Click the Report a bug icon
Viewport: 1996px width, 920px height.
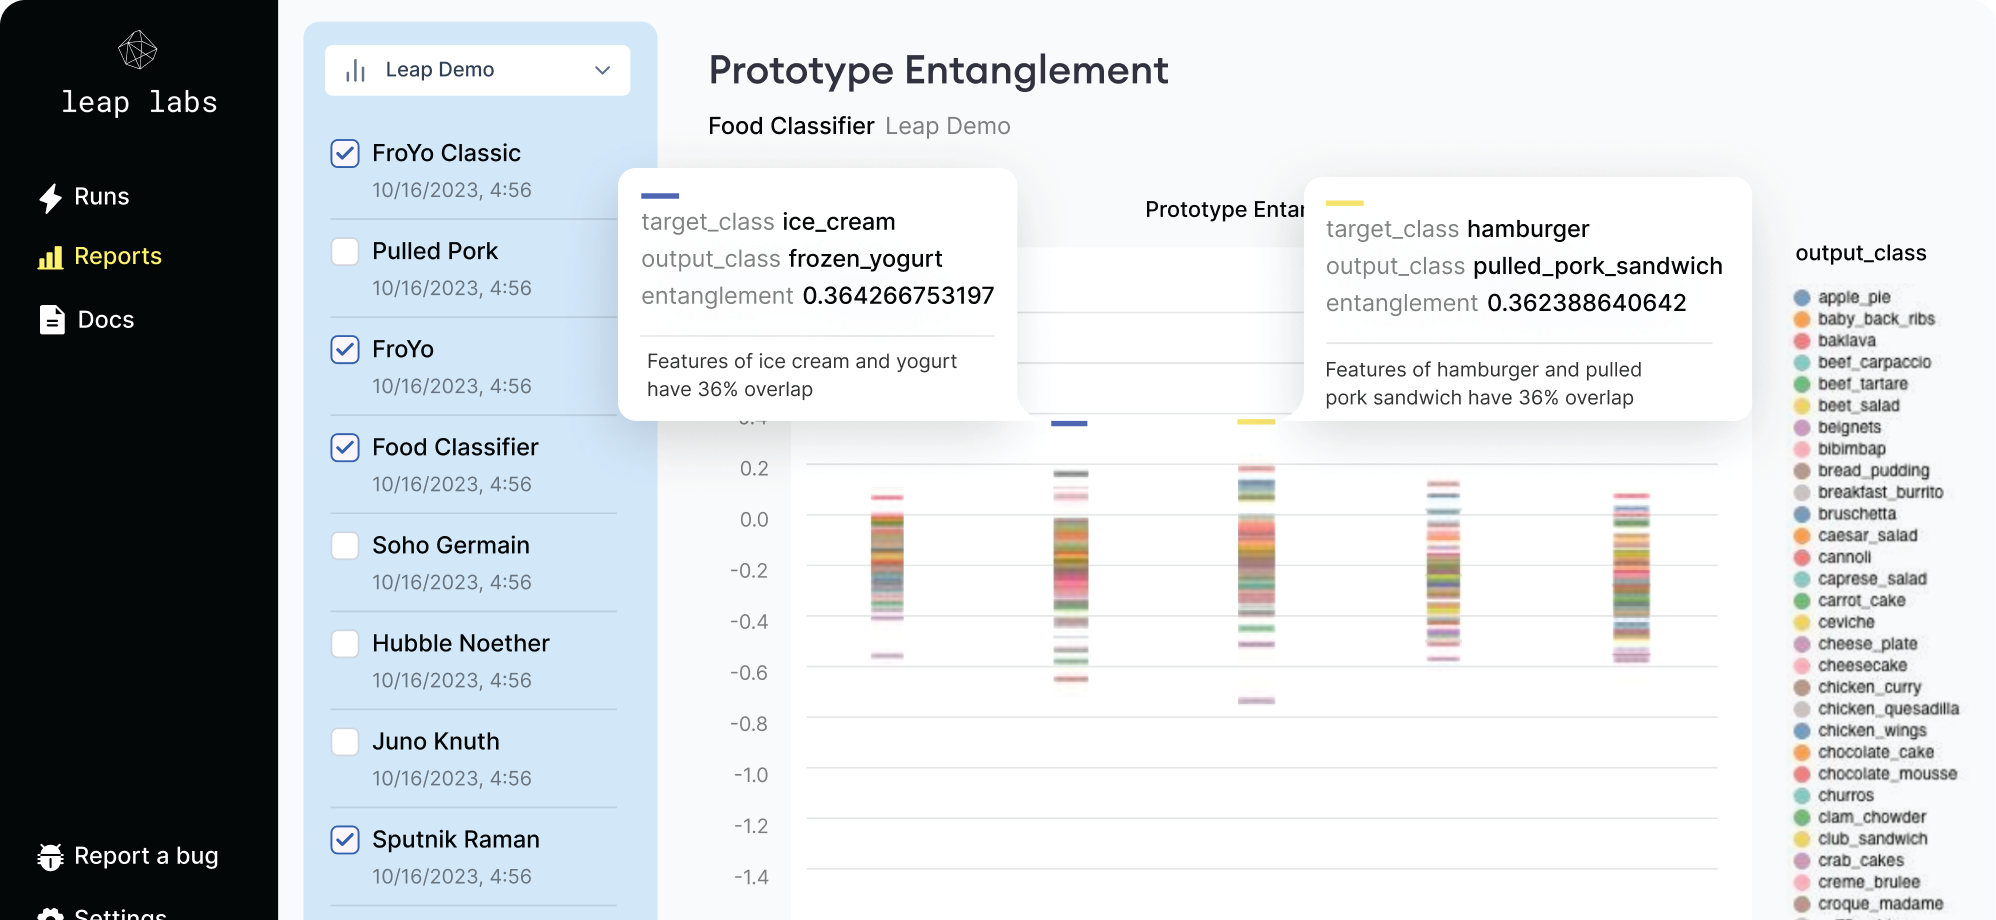click(50, 857)
